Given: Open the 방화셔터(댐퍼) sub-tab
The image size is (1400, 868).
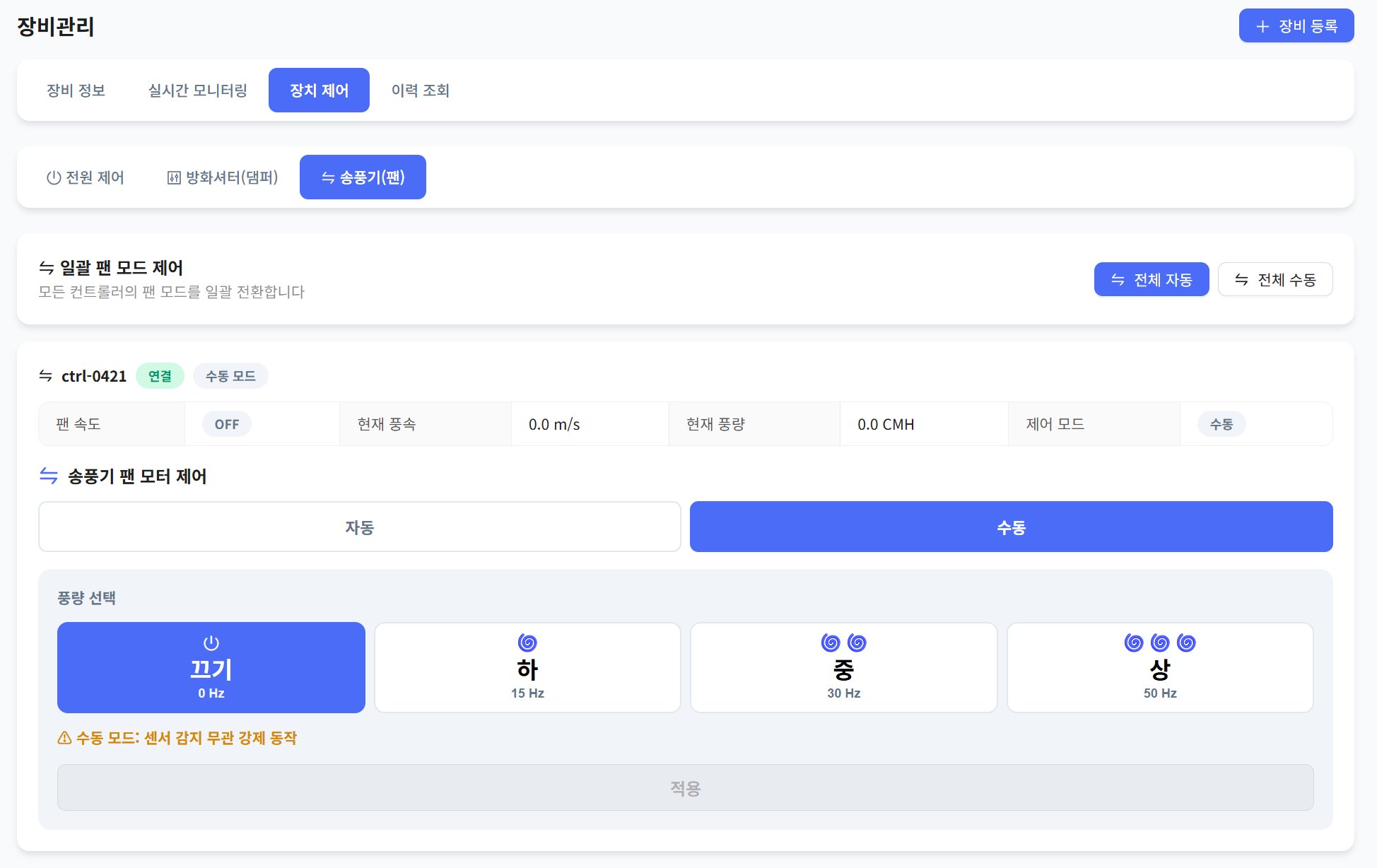Looking at the screenshot, I should 222,178.
